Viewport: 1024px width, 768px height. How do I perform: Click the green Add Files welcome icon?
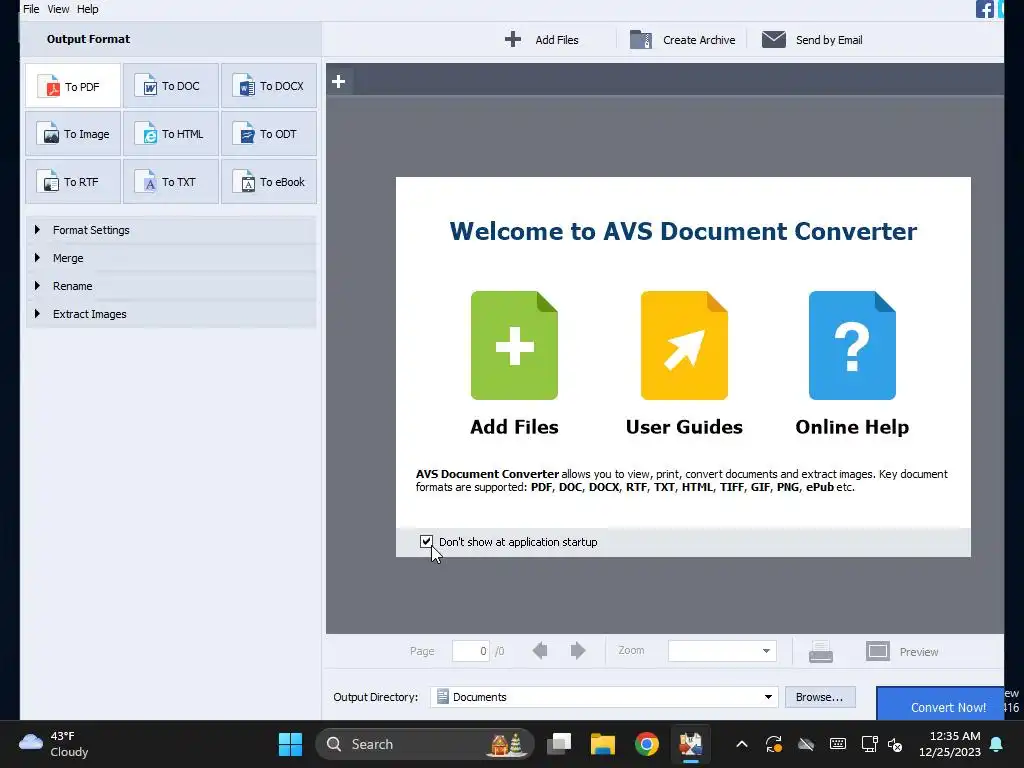(514, 345)
